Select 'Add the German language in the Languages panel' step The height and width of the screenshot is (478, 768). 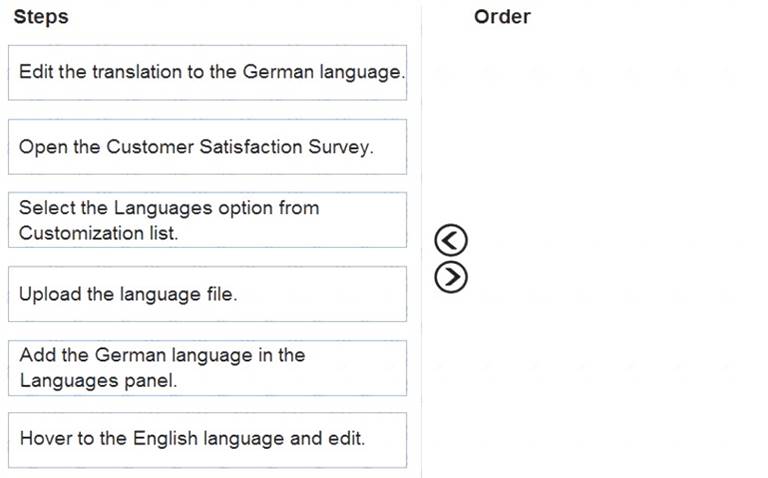(x=207, y=368)
